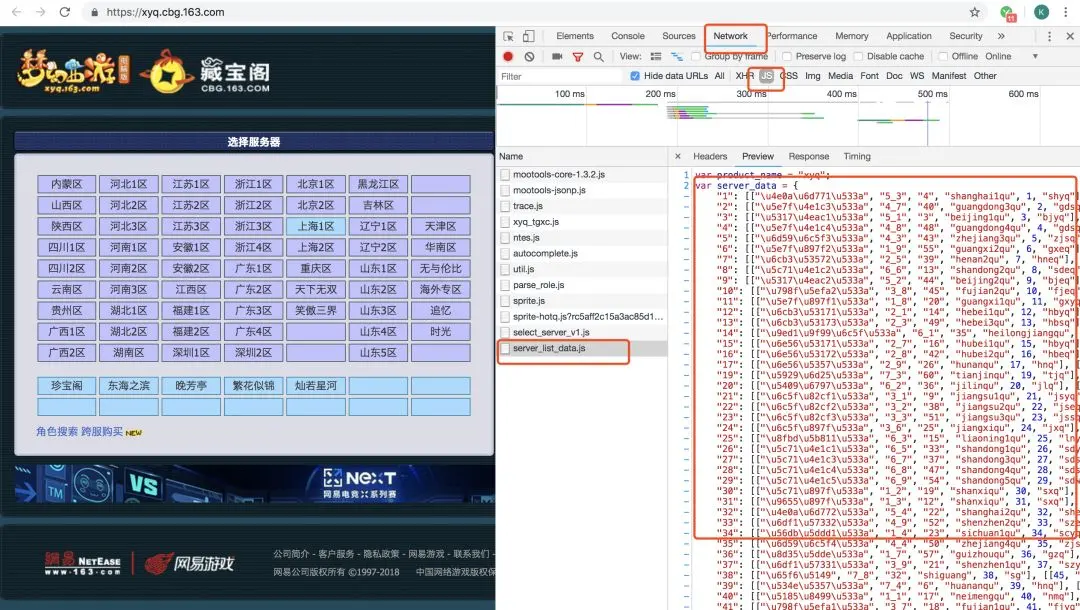Image resolution: width=1080 pixels, height=610 pixels.
Task: Select server 北京1区
Action: [315, 185]
